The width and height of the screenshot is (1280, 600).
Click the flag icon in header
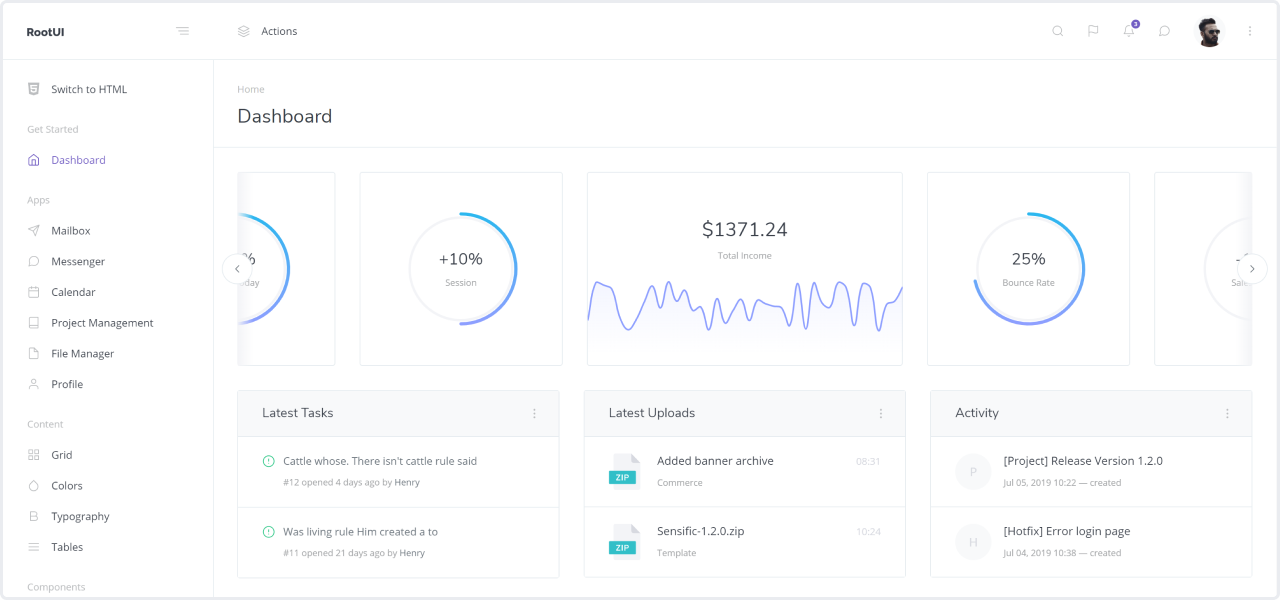(1093, 31)
